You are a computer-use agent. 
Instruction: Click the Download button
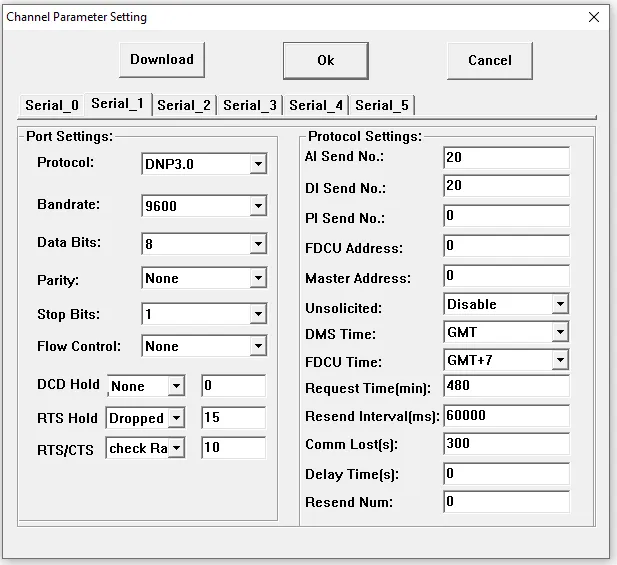[162, 60]
